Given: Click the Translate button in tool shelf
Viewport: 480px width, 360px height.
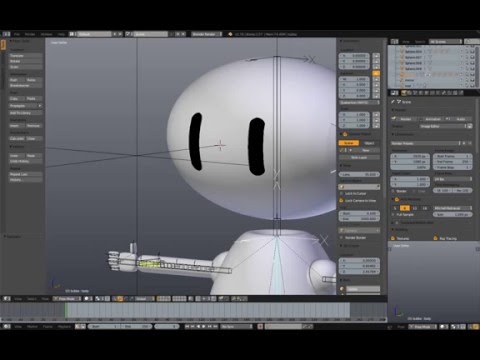Looking at the screenshot, I should (x=26, y=56).
